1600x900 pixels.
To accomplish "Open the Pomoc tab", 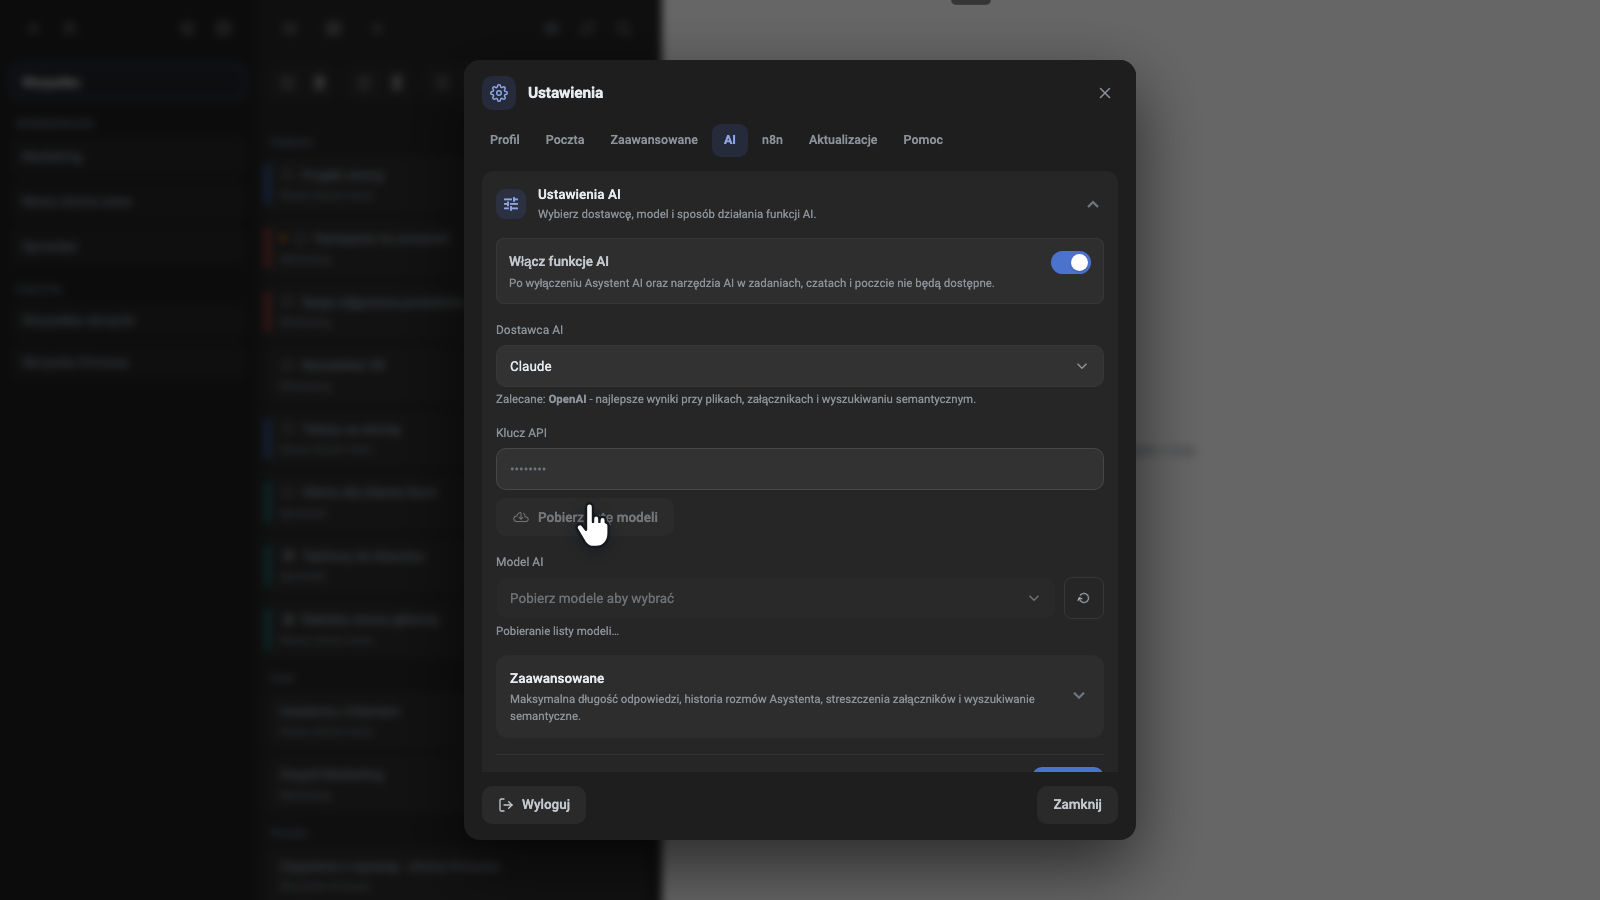I will 923,140.
